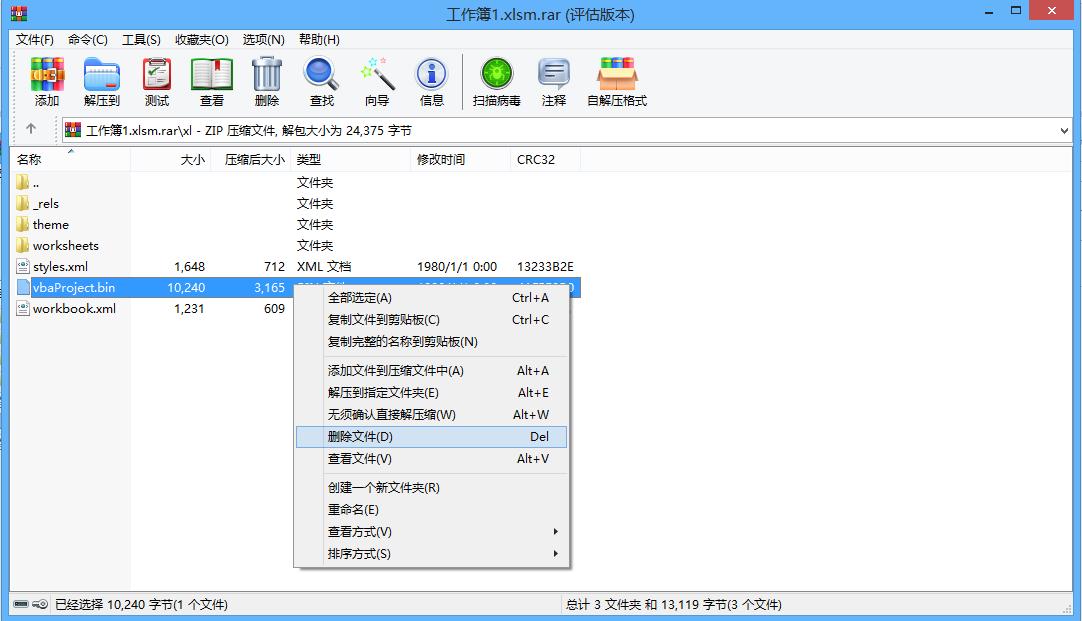1082x621 pixels.
Task: Select the 添加 (Add) toolbar icon
Action: click(x=47, y=80)
